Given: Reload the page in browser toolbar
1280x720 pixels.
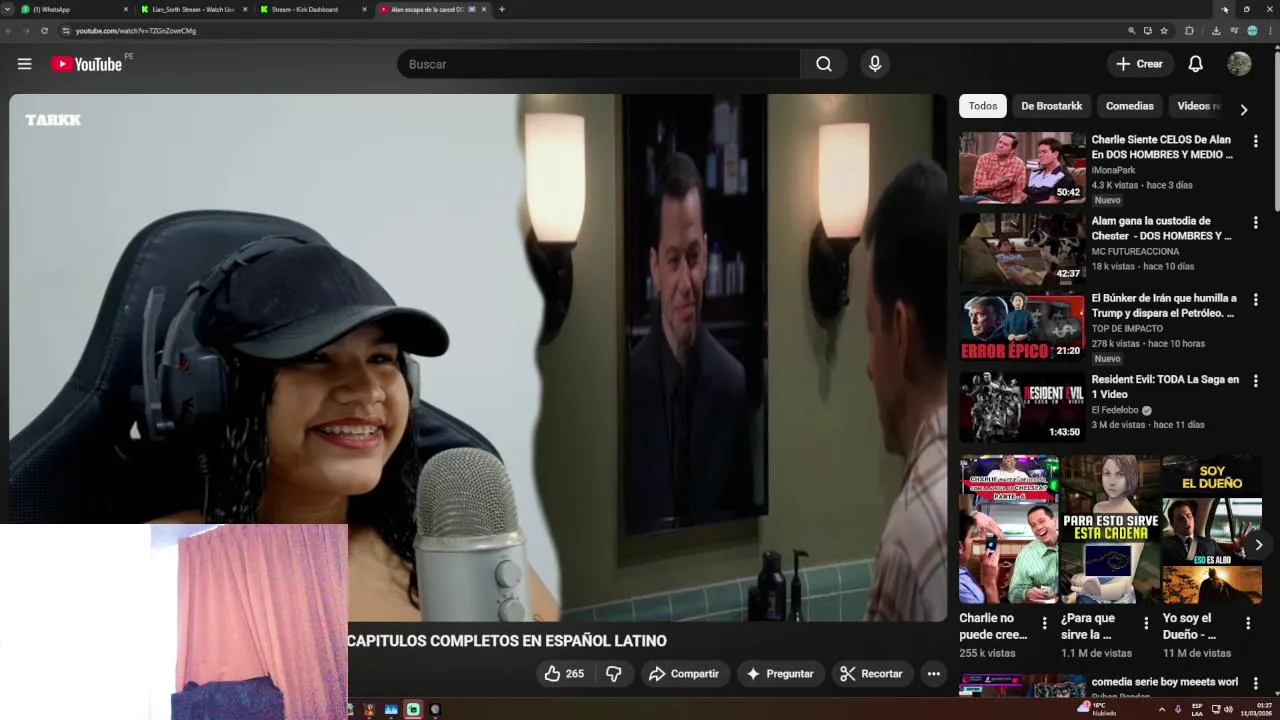Looking at the screenshot, I should (44, 31).
